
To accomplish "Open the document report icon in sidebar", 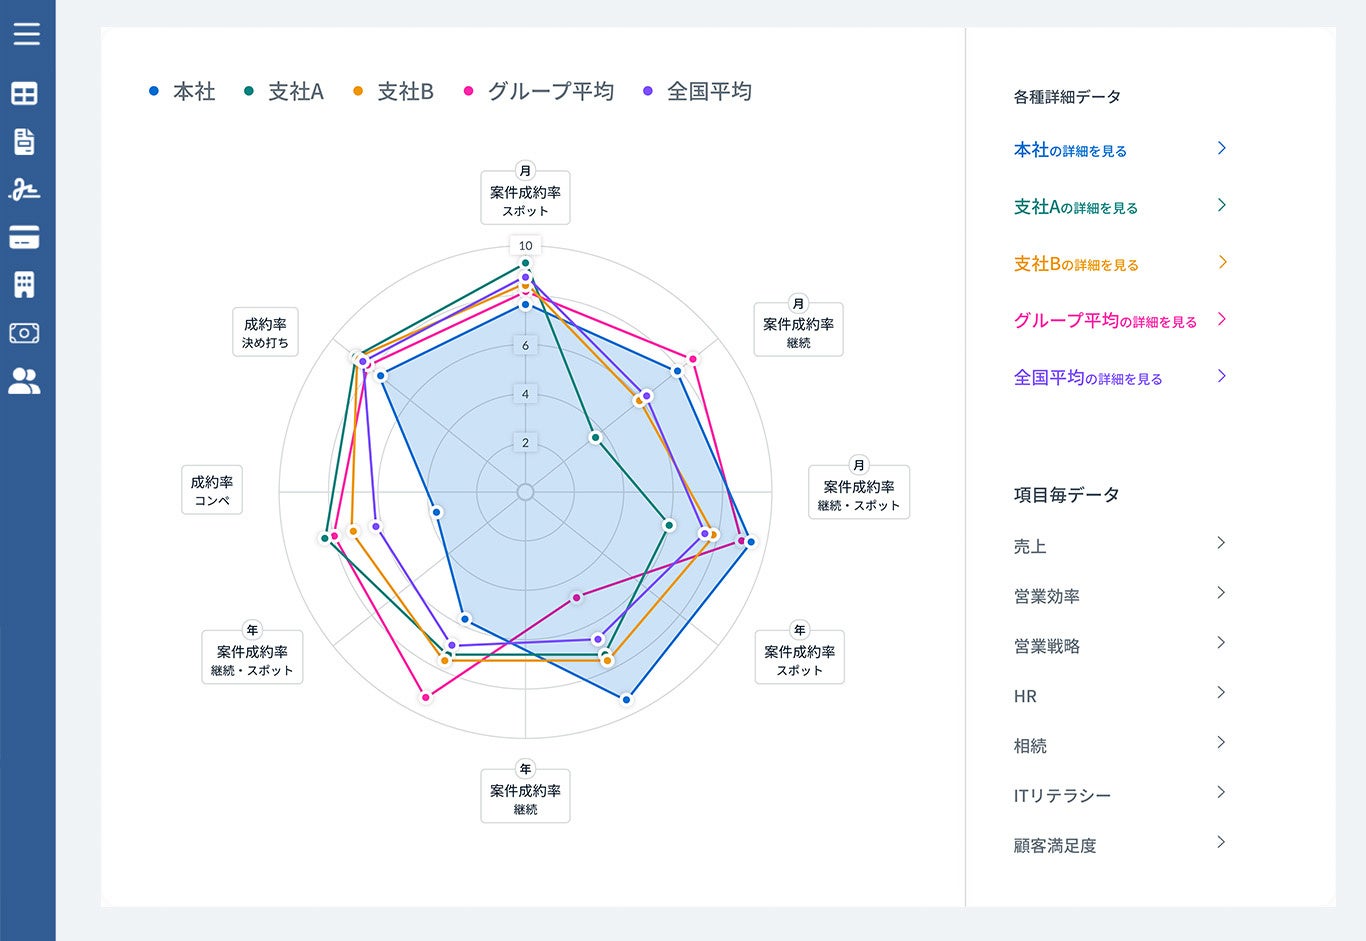I will 25,141.
